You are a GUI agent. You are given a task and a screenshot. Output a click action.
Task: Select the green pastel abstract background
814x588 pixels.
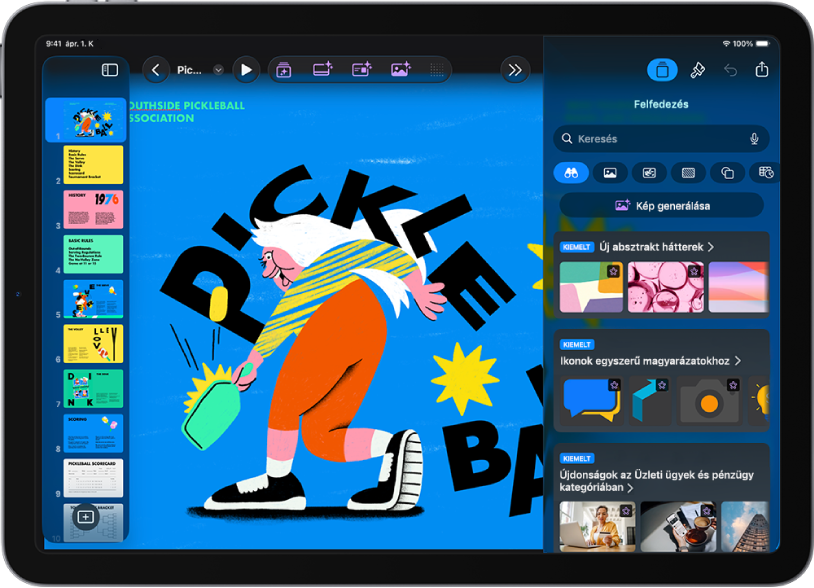pos(591,287)
